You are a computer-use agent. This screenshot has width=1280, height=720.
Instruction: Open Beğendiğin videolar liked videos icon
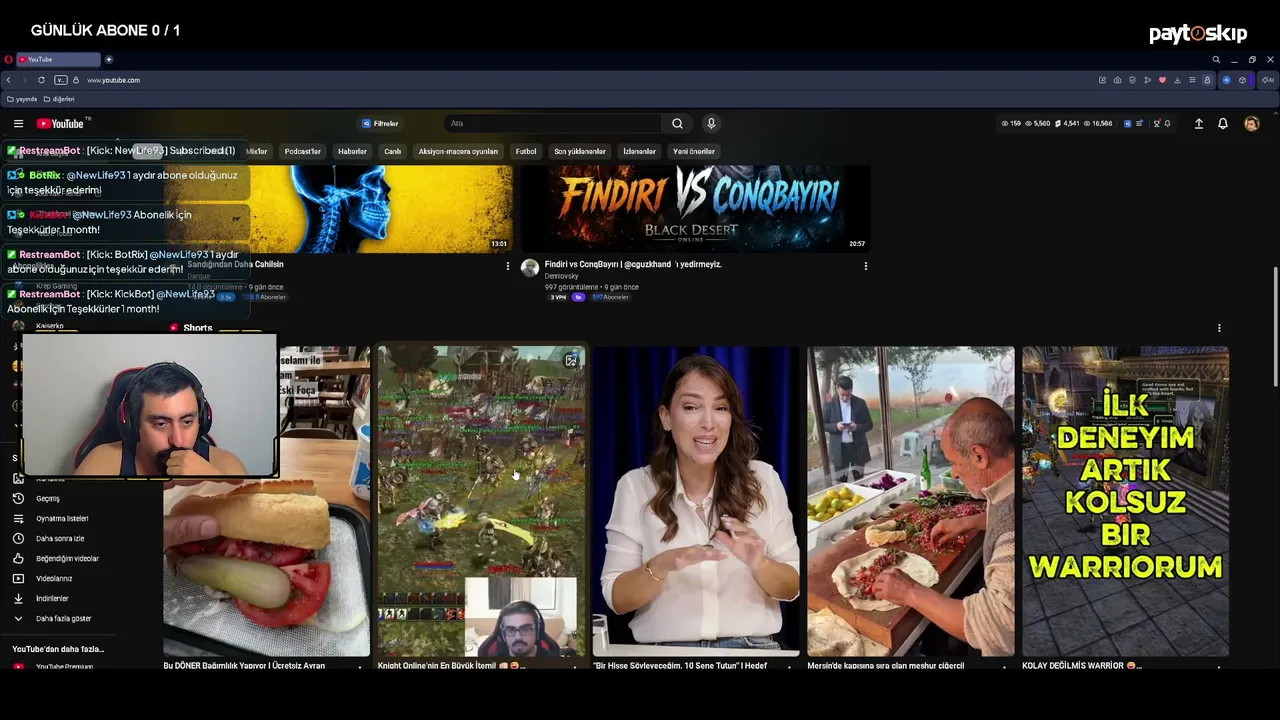click(18, 558)
